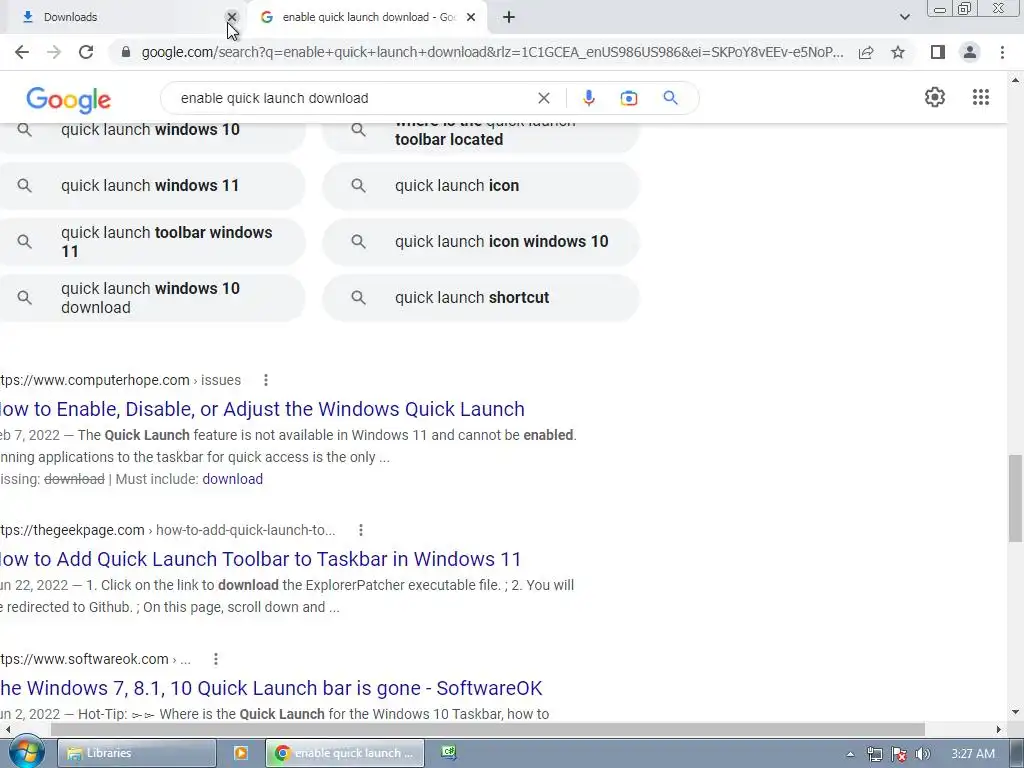This screenshot has height=768, width=1024.
Task: Open the Action Center flag icon
Action: click(899, 754)
